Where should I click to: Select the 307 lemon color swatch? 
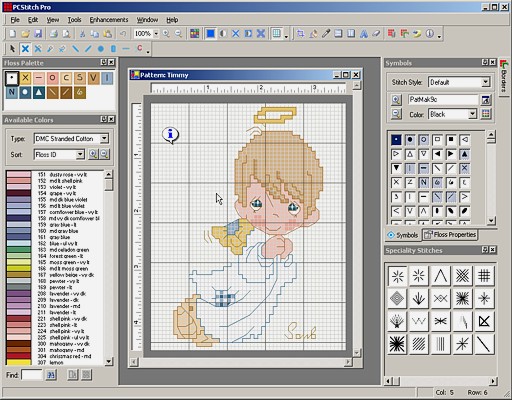[x=53, y=362]
